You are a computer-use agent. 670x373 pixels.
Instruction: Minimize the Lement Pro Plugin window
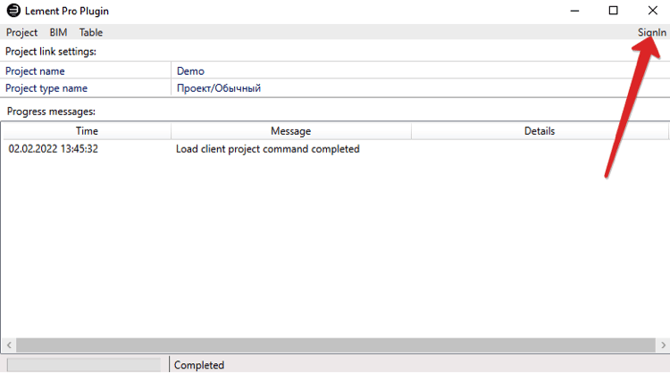pyautogui.click(x=575, y=11)
